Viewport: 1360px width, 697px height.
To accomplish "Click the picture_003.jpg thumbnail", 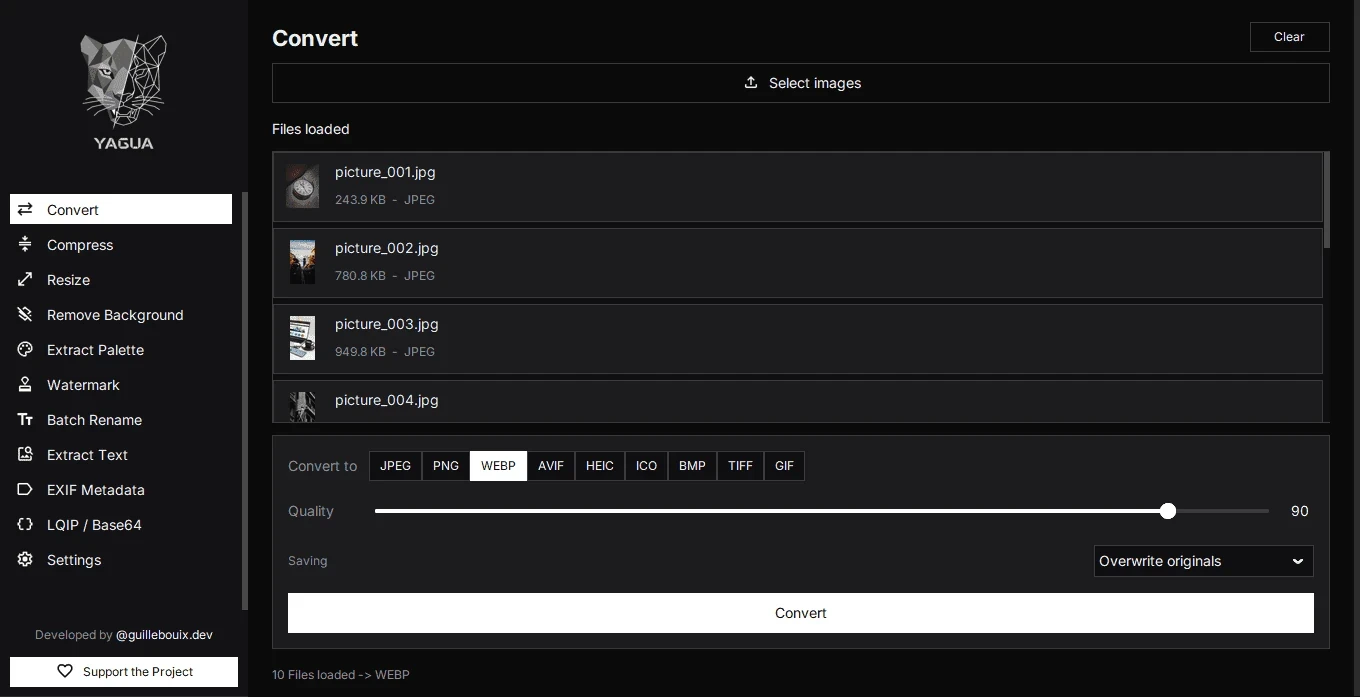I will (x=302, y=338).
